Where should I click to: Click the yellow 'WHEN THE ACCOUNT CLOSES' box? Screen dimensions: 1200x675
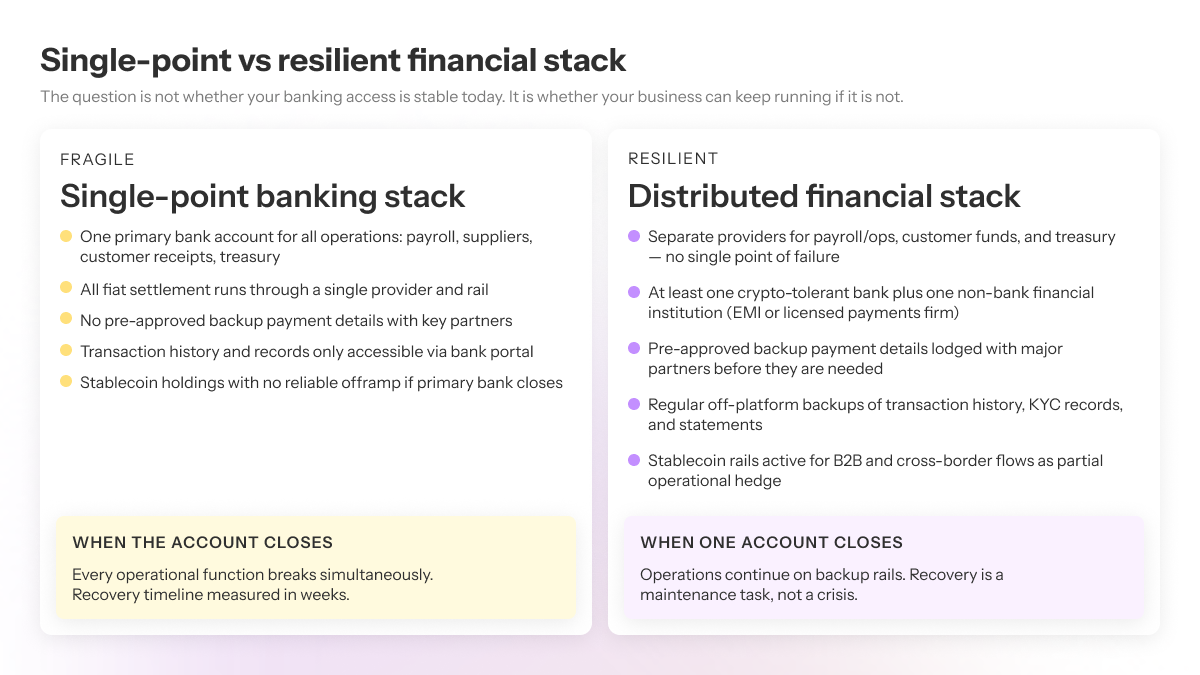pyautogui.click(x=316, y=568)
